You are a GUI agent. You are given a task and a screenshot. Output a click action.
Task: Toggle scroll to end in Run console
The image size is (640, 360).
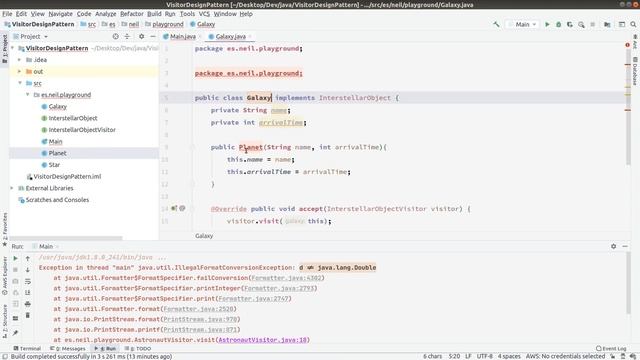[28, 293]
